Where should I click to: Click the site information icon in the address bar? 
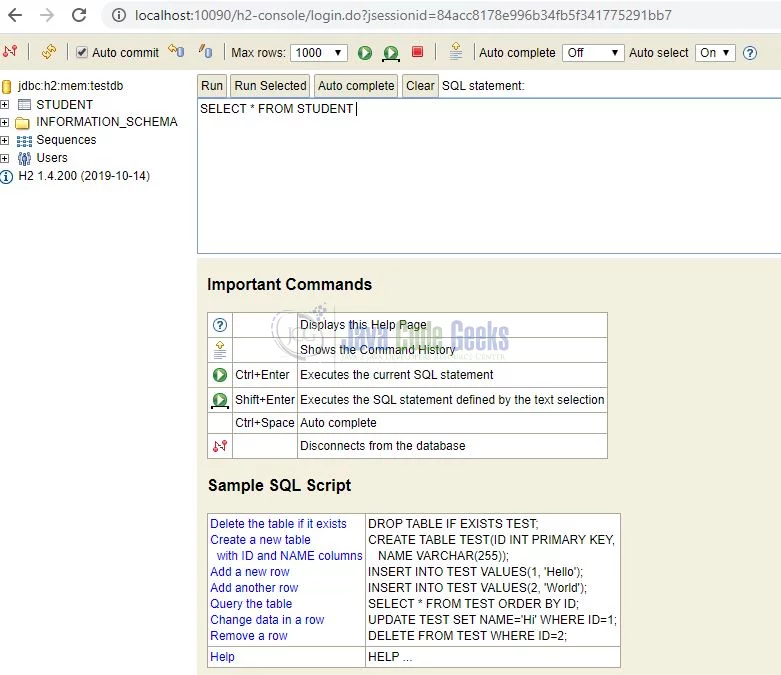click(x=119, y=15)
